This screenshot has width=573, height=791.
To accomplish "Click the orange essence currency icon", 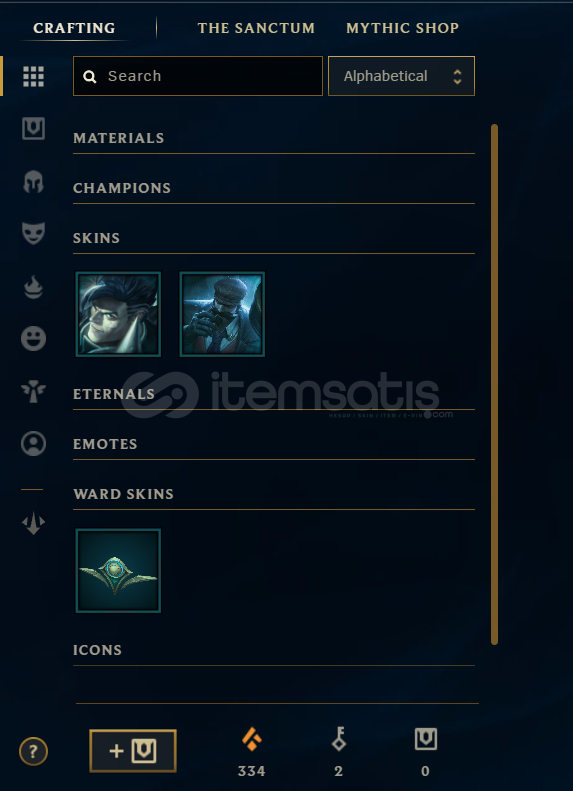I will point(252,740).
